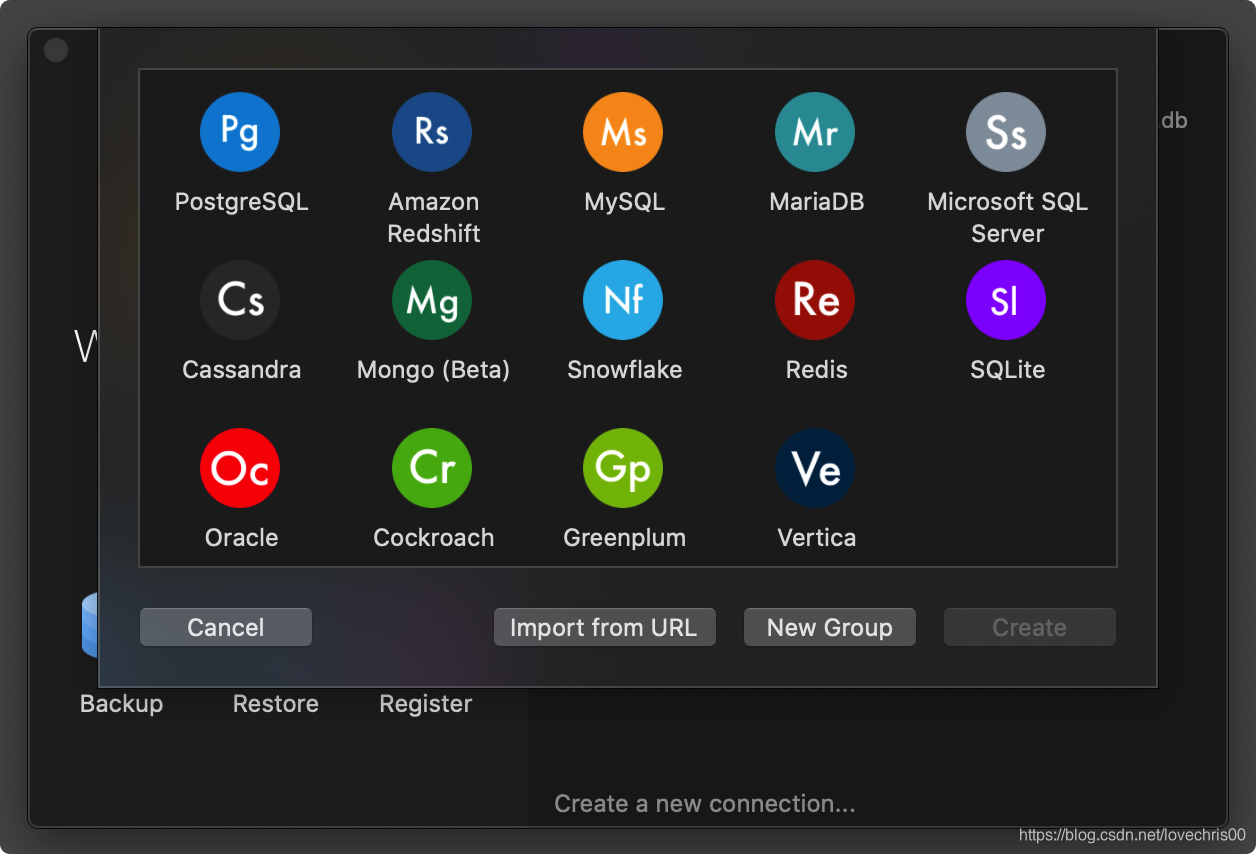The height and width of the screenshot is (854, 1256).
Task: Select the Cassandra Cs icon
Action: 240,300
